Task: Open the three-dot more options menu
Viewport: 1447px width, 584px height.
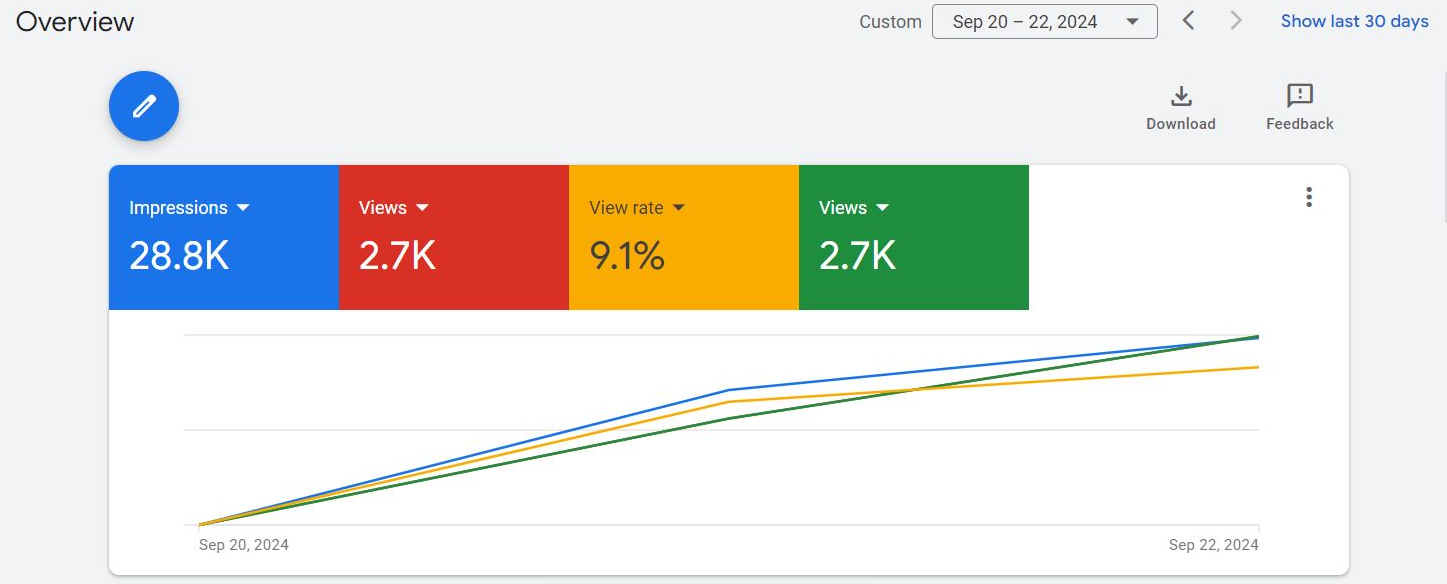Action: 1309,197
